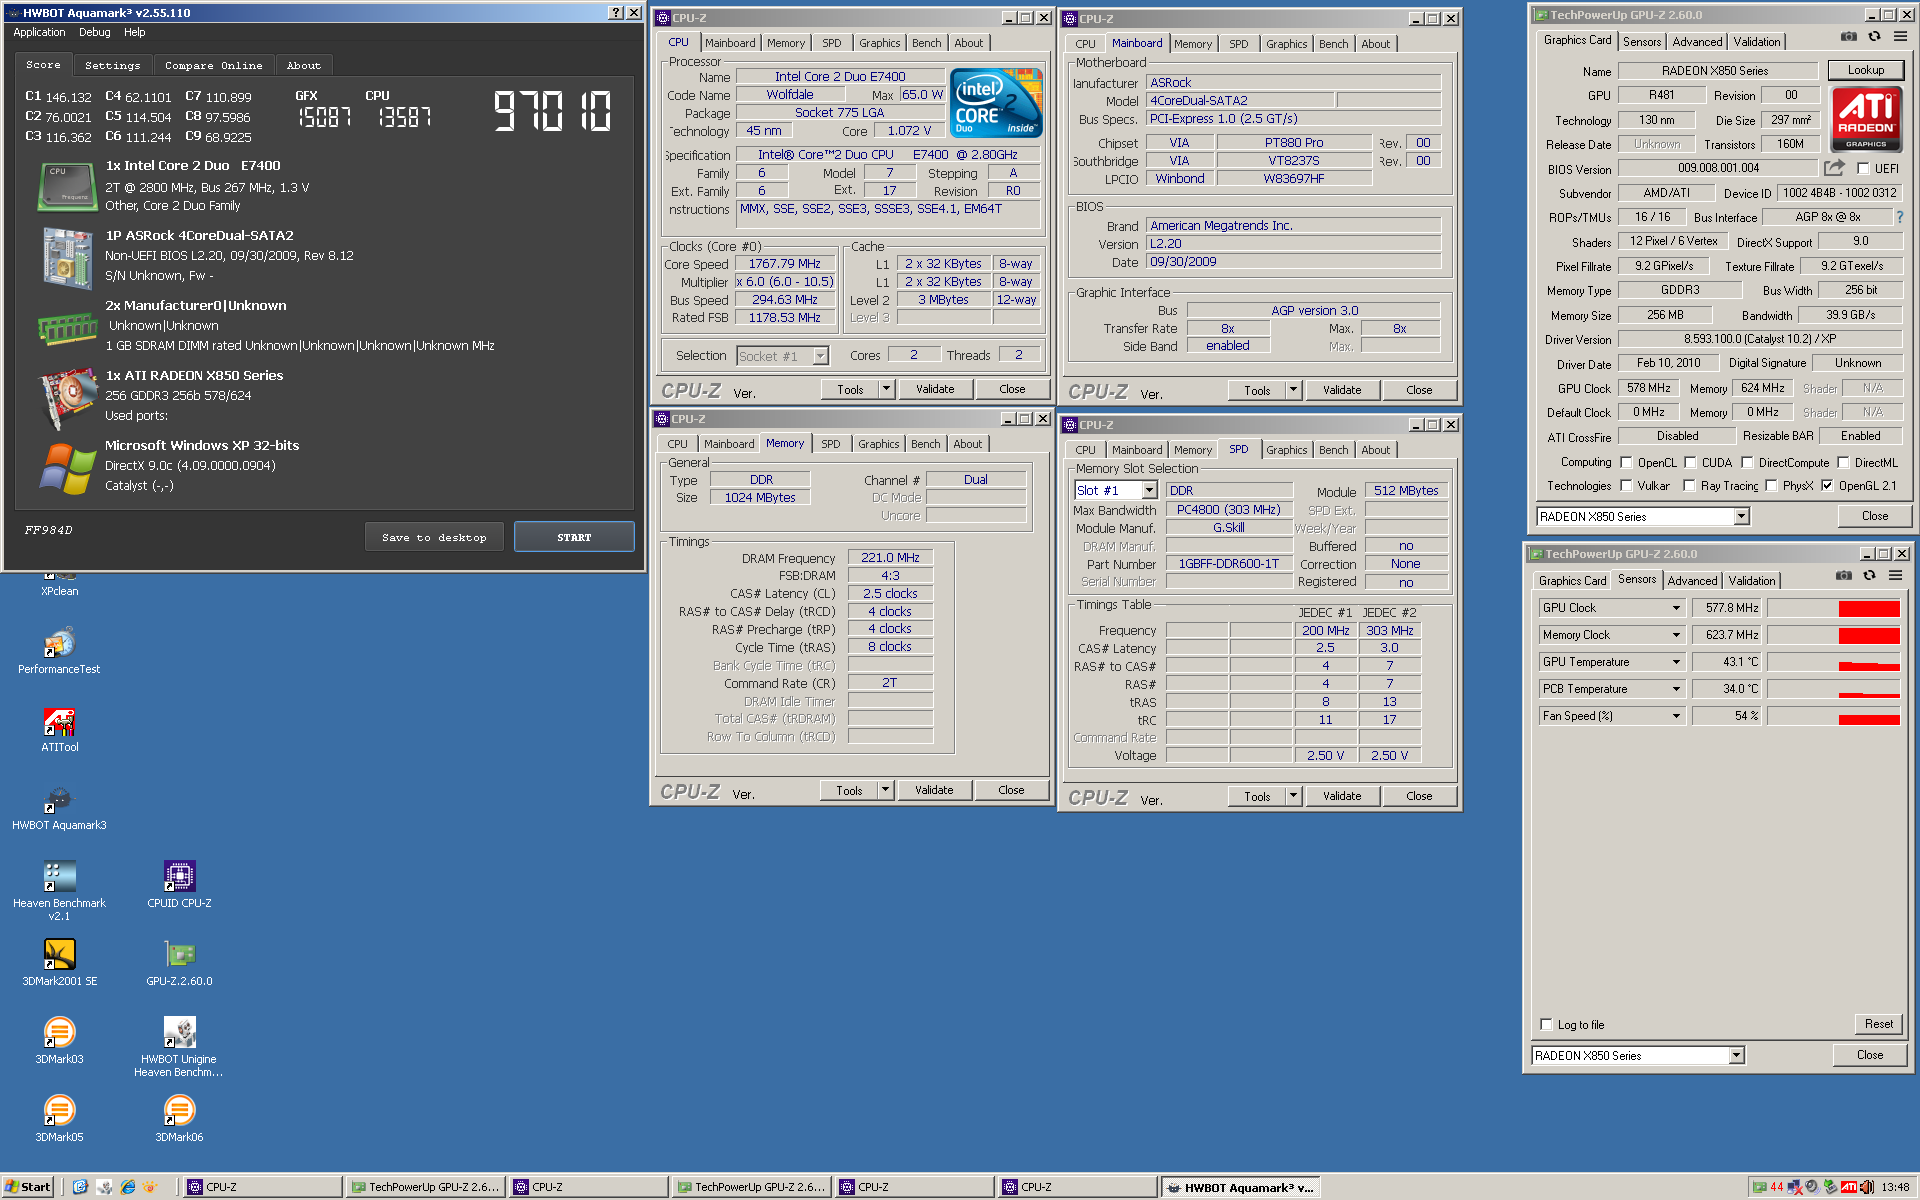Screen dimensions: 1920x1200
Task: Open Slot #1 dropdown in SPD window
Action: click(1150, 491)
